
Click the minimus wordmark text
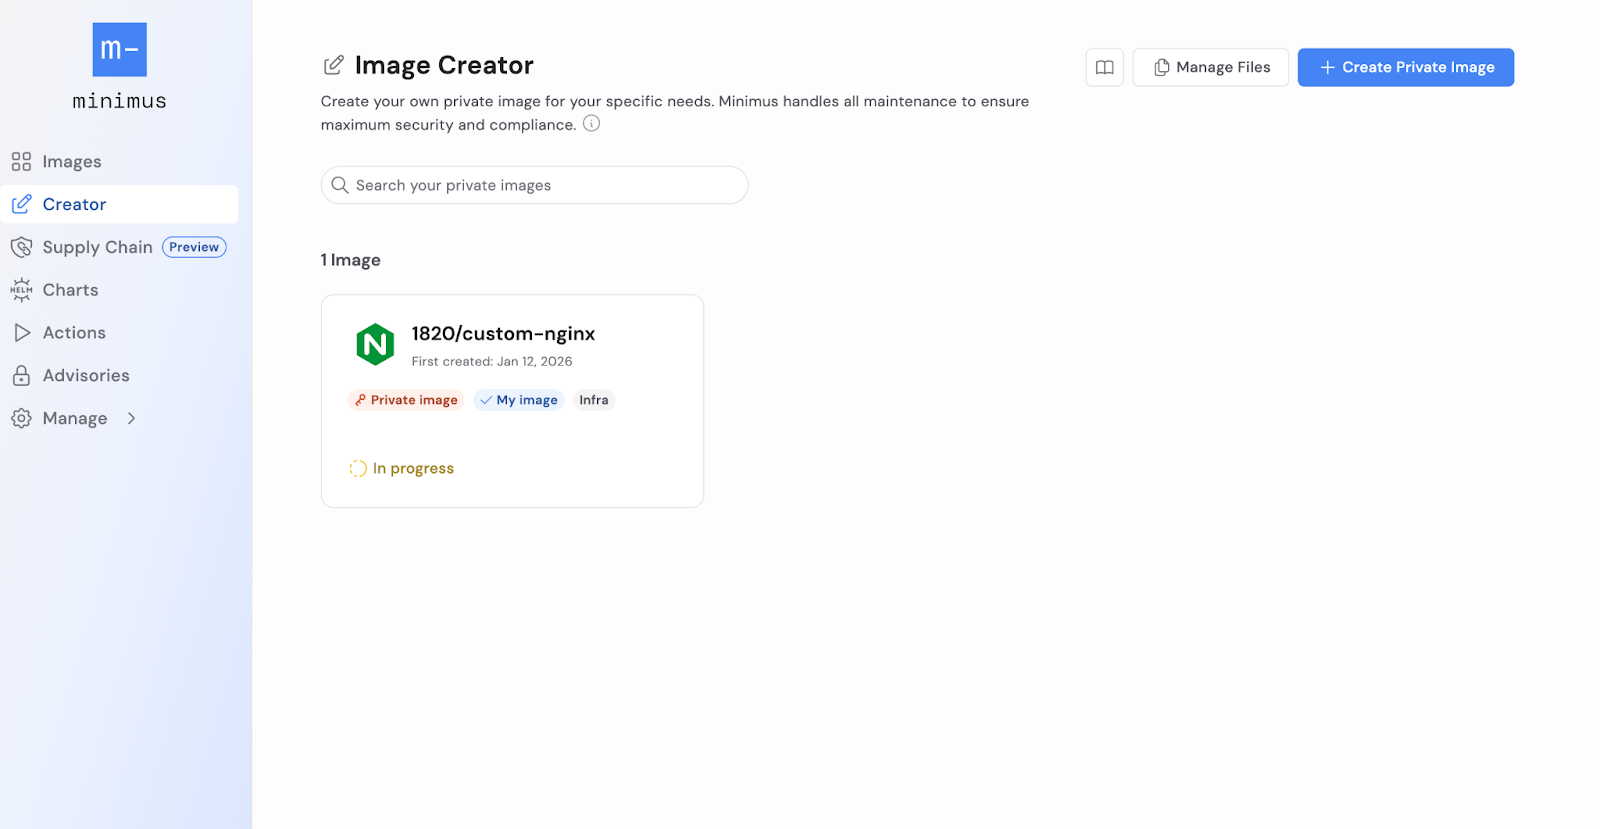(120, 101)
